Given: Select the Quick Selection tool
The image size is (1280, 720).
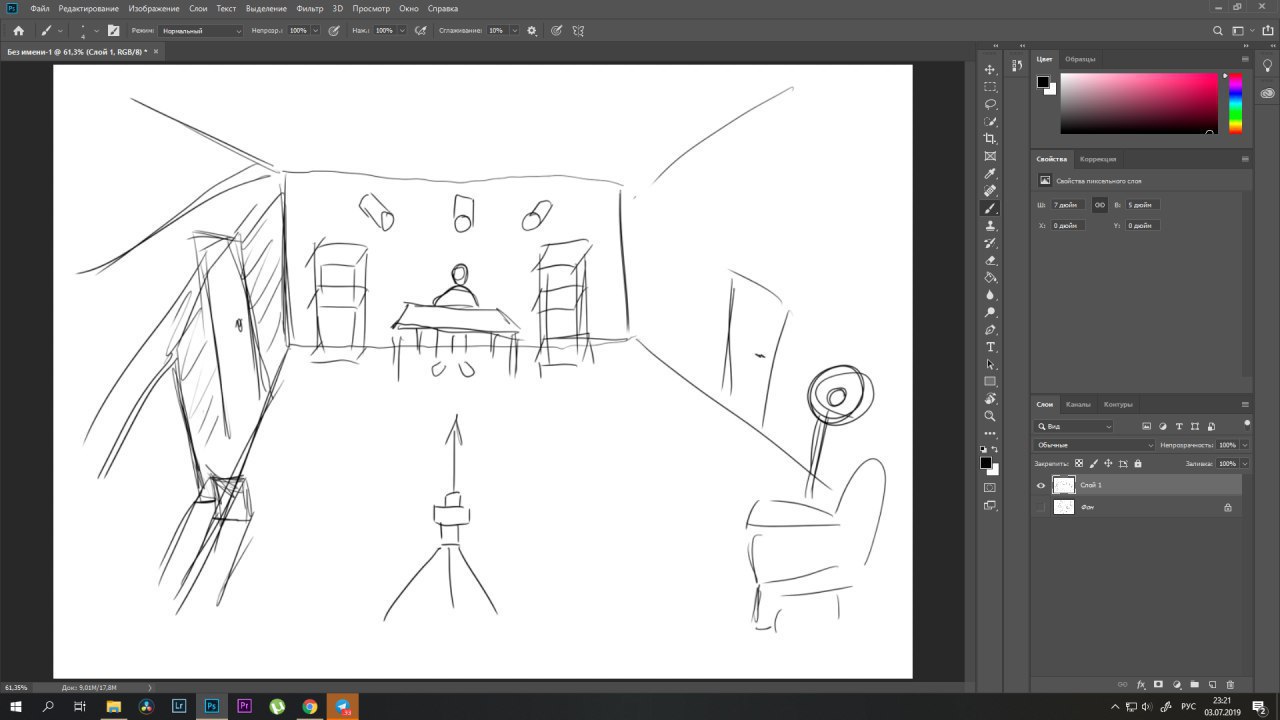Looking at the screenshot, I should click(x=990, y=121).
